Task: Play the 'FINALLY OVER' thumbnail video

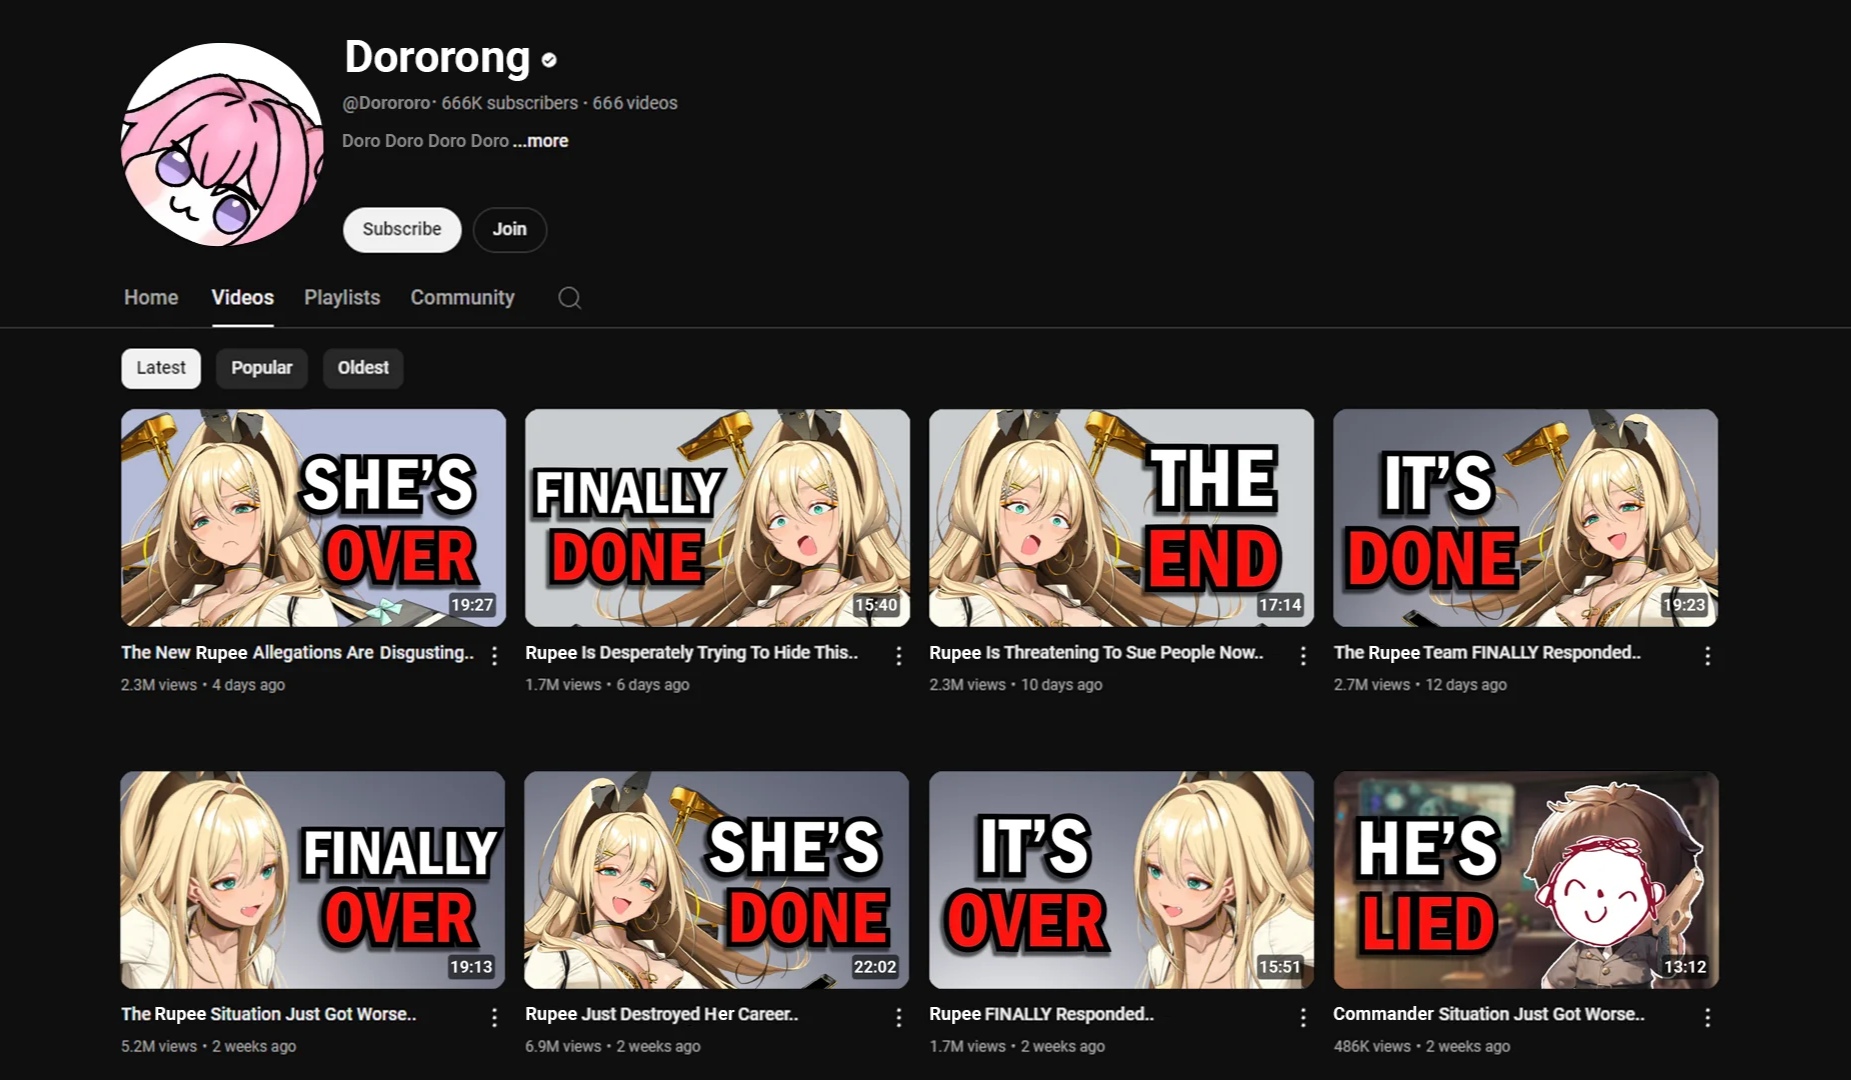Action: [313, 880]
